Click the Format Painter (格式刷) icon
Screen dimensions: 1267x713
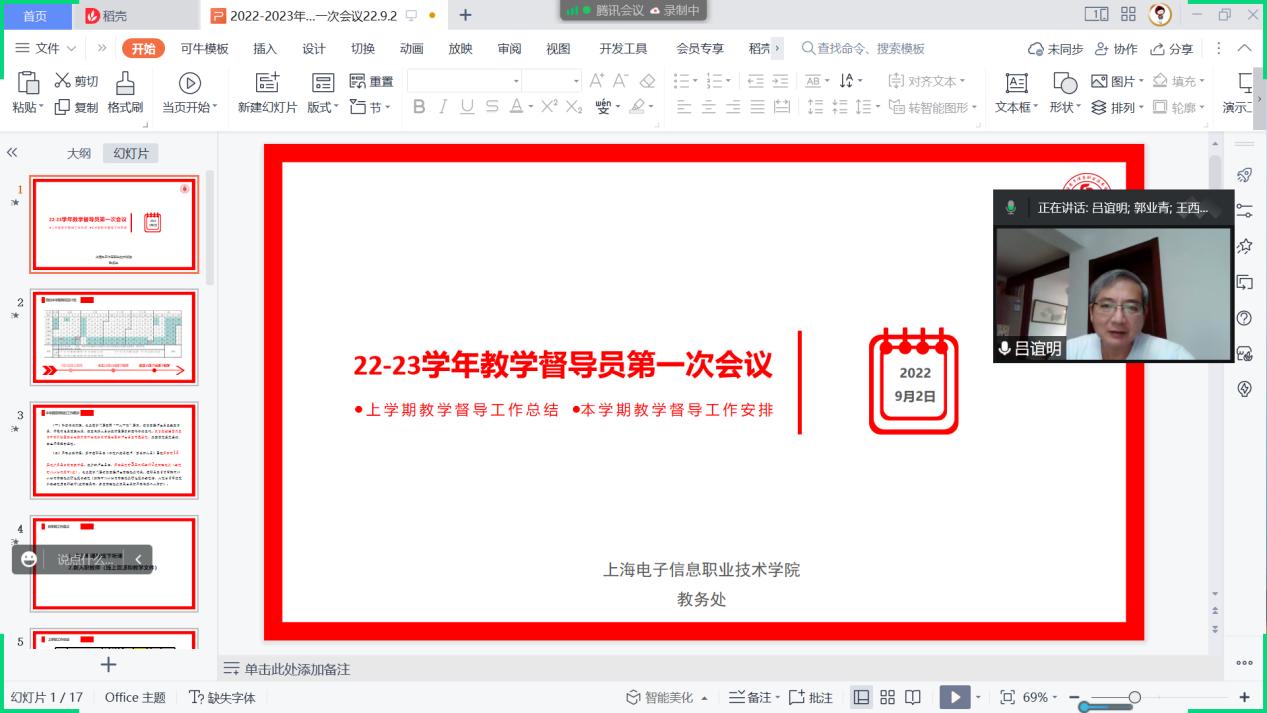(x=125, y=83)
